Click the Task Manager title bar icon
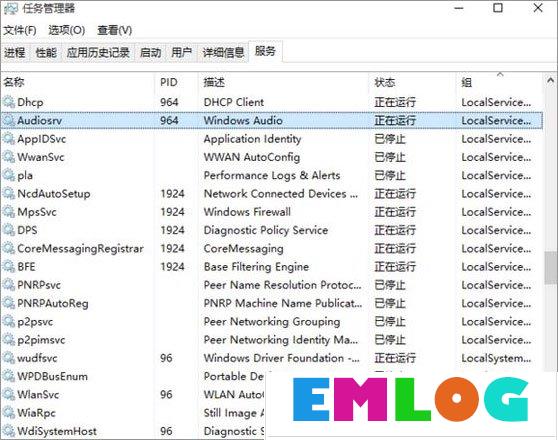The image size is (558, 440). point(11,9)
